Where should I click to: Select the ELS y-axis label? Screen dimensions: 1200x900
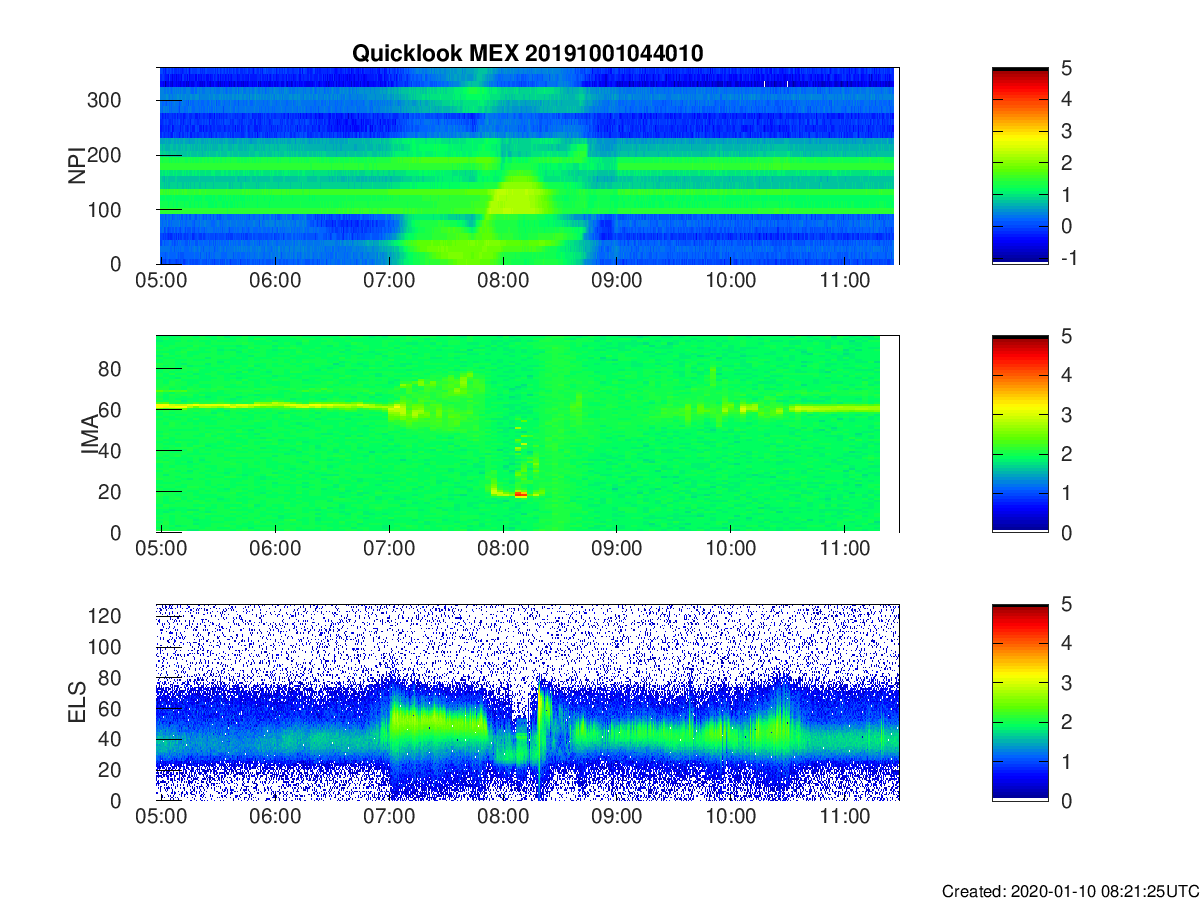pyautogui.click(x=76, y=702)
